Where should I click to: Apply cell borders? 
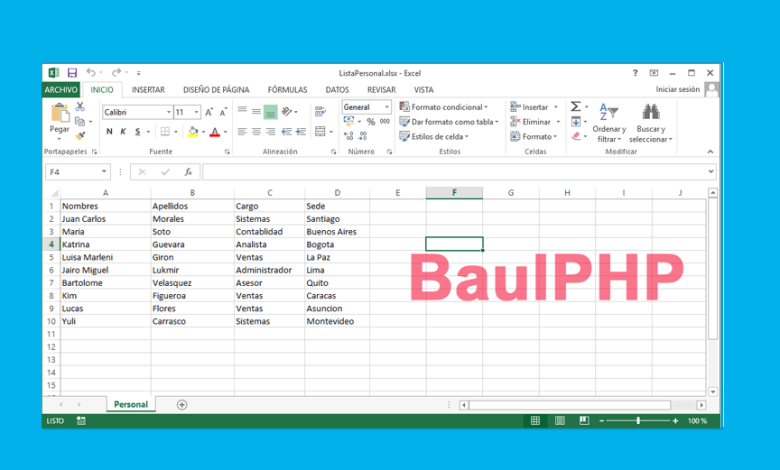(165, 132)
